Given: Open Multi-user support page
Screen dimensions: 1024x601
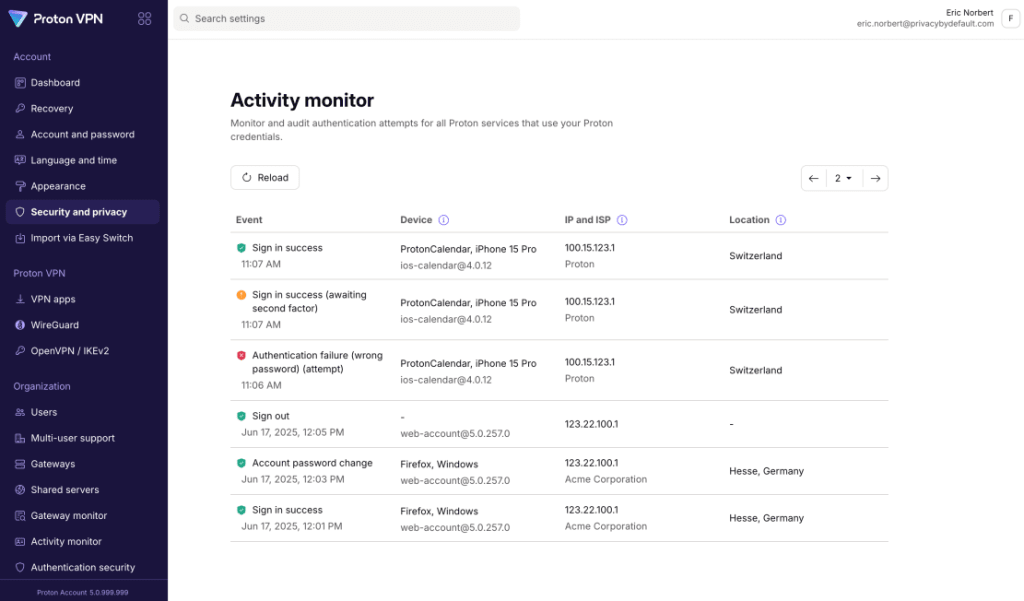Looking at the screenshot, I should point(82,438).
